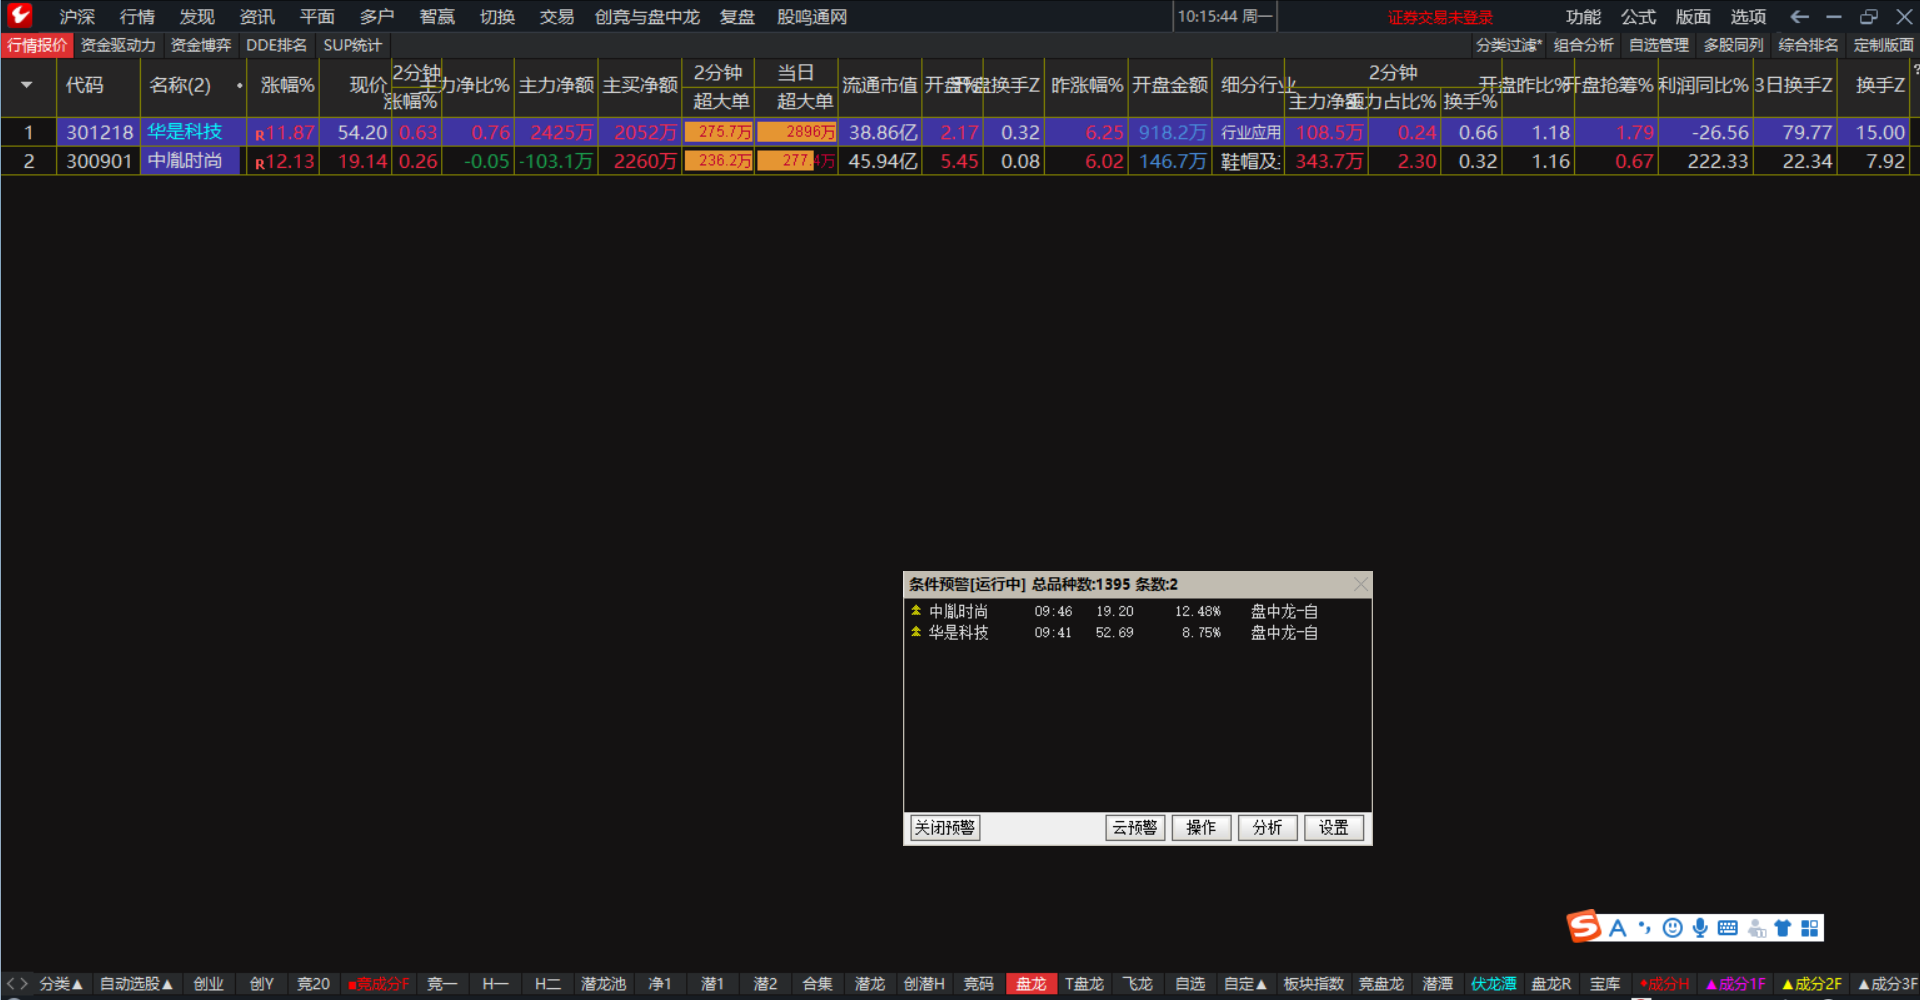Select the 伏龙潭 bottom tab

tap(1493, 984)
